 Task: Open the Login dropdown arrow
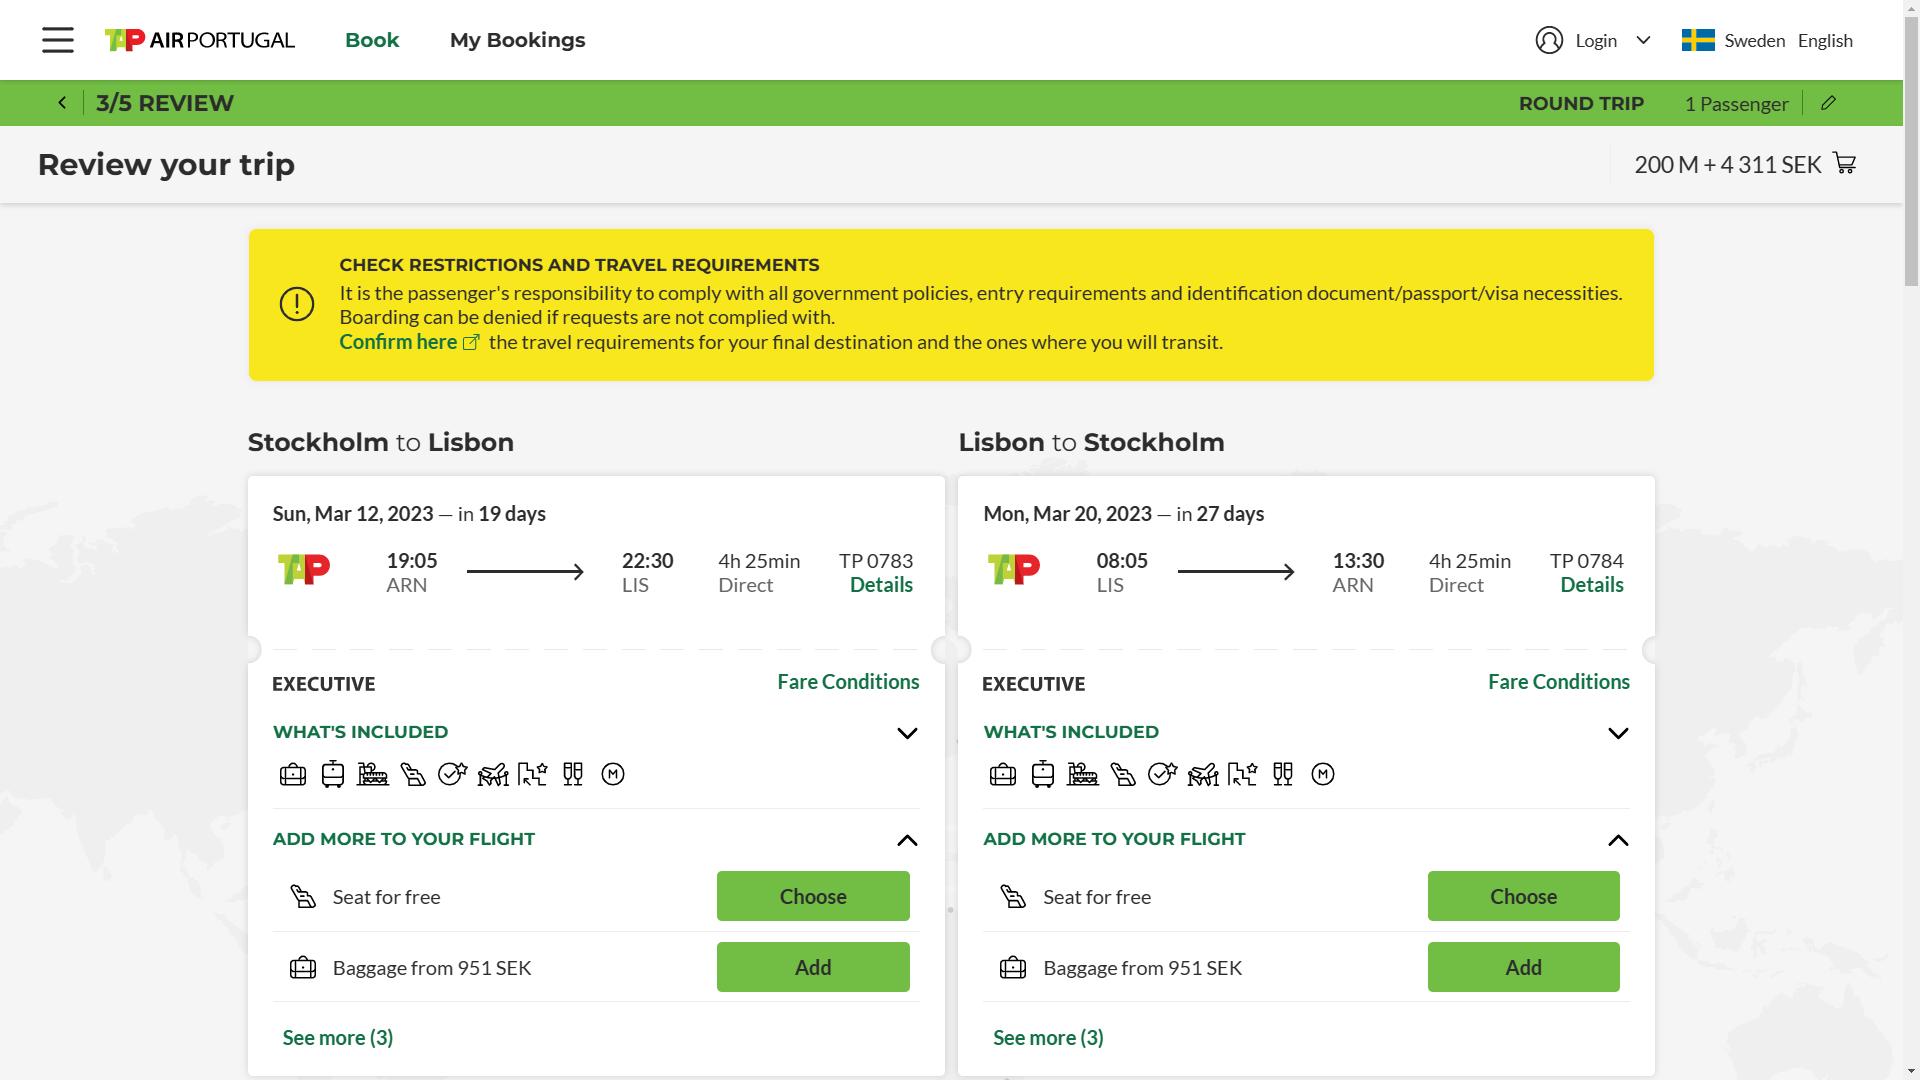[x=1643, y=40]
